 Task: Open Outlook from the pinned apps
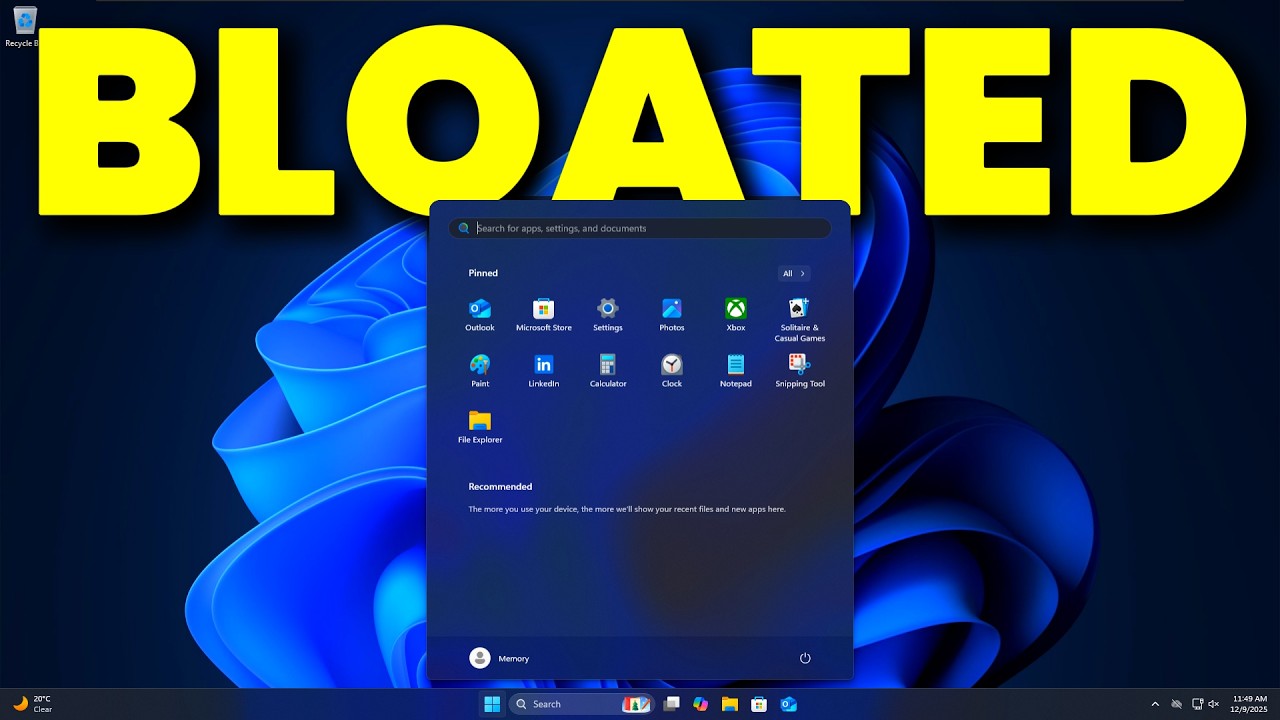coord(480,314)
